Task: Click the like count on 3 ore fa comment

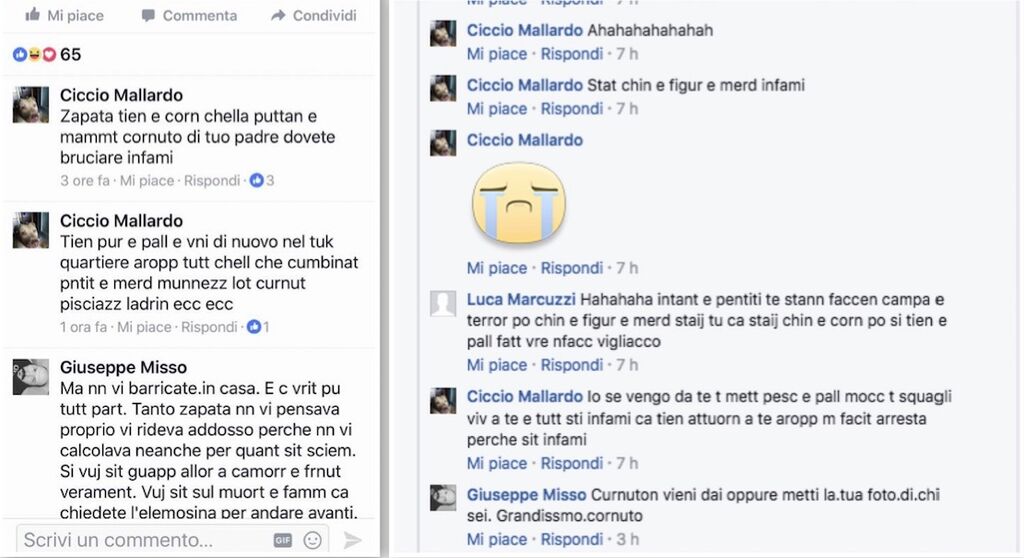Action: coord(262,180)
